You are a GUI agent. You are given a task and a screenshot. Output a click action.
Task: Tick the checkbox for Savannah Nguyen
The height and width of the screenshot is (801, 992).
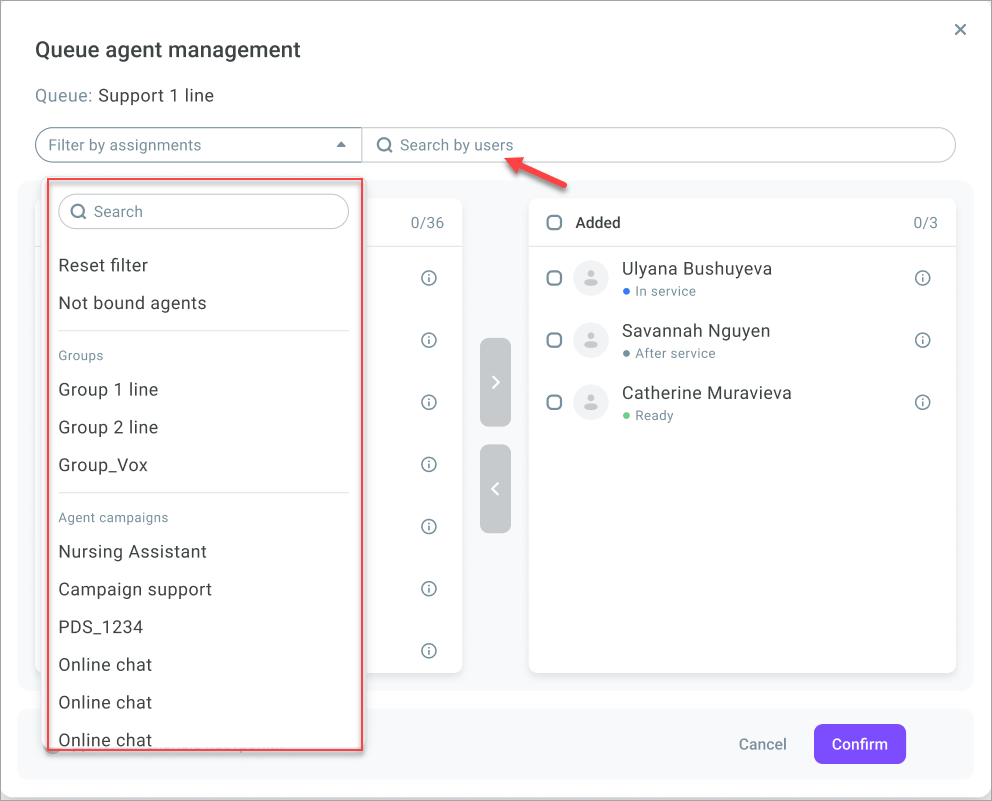[554, 340]
